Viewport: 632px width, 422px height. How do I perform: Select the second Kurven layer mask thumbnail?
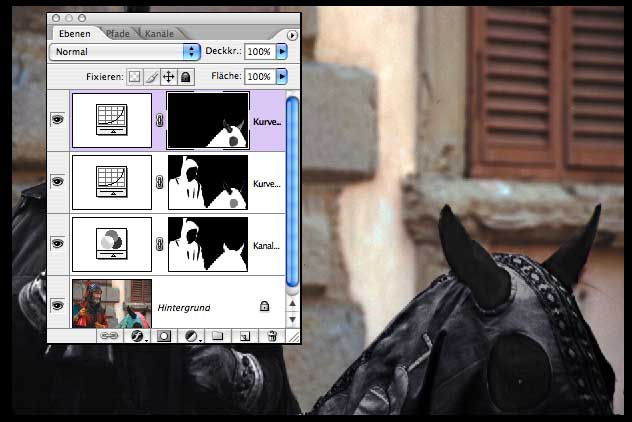pos(208,183)
